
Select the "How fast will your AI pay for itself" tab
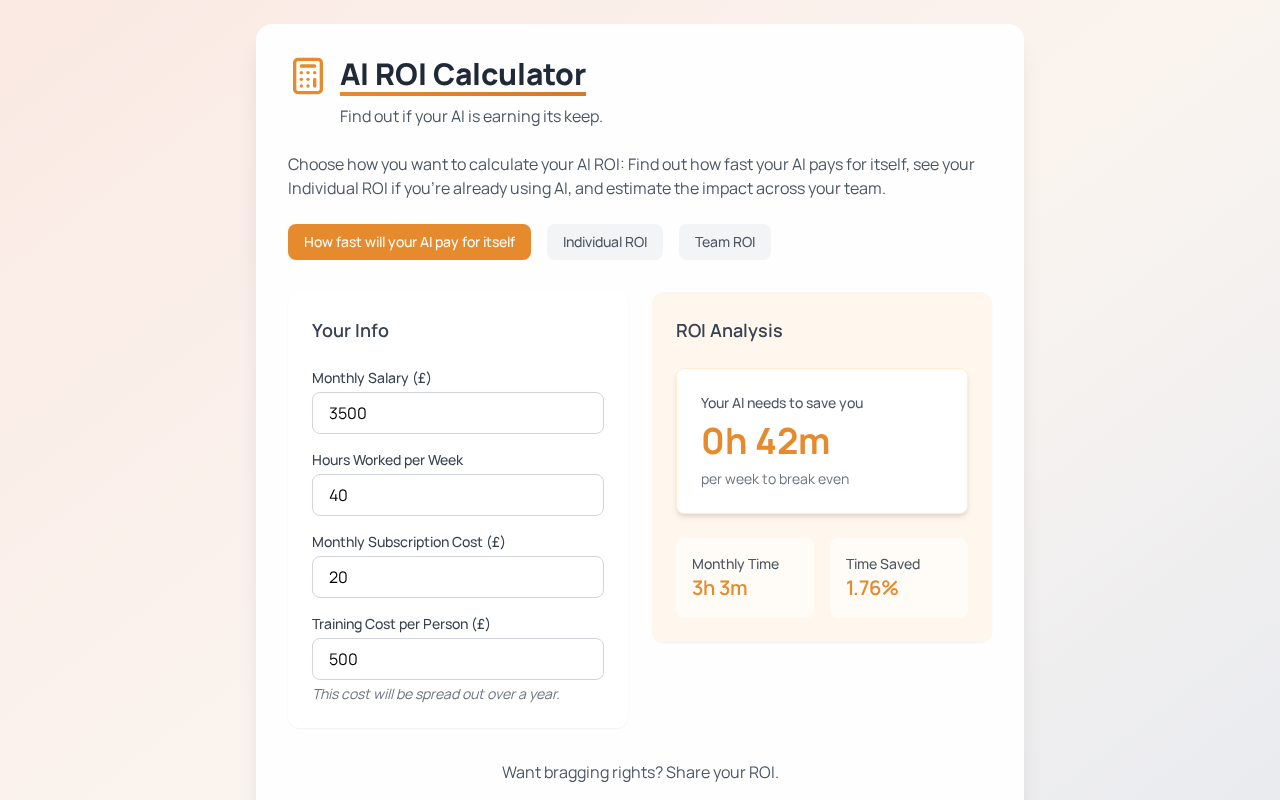pos(409,242)
